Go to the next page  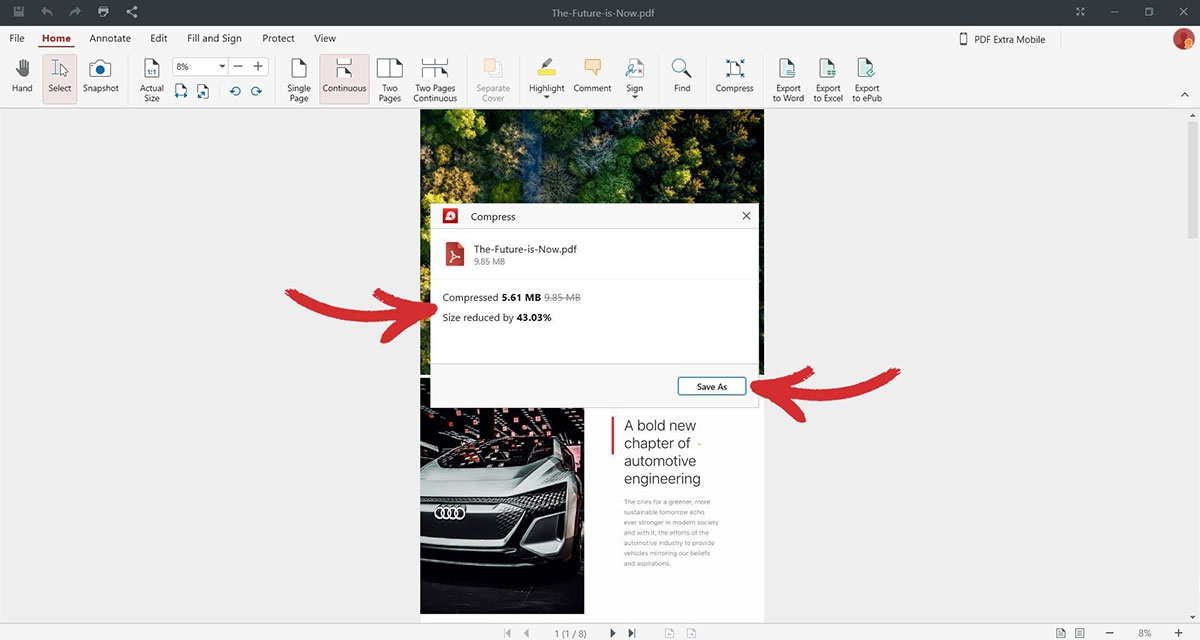[613, 633]
